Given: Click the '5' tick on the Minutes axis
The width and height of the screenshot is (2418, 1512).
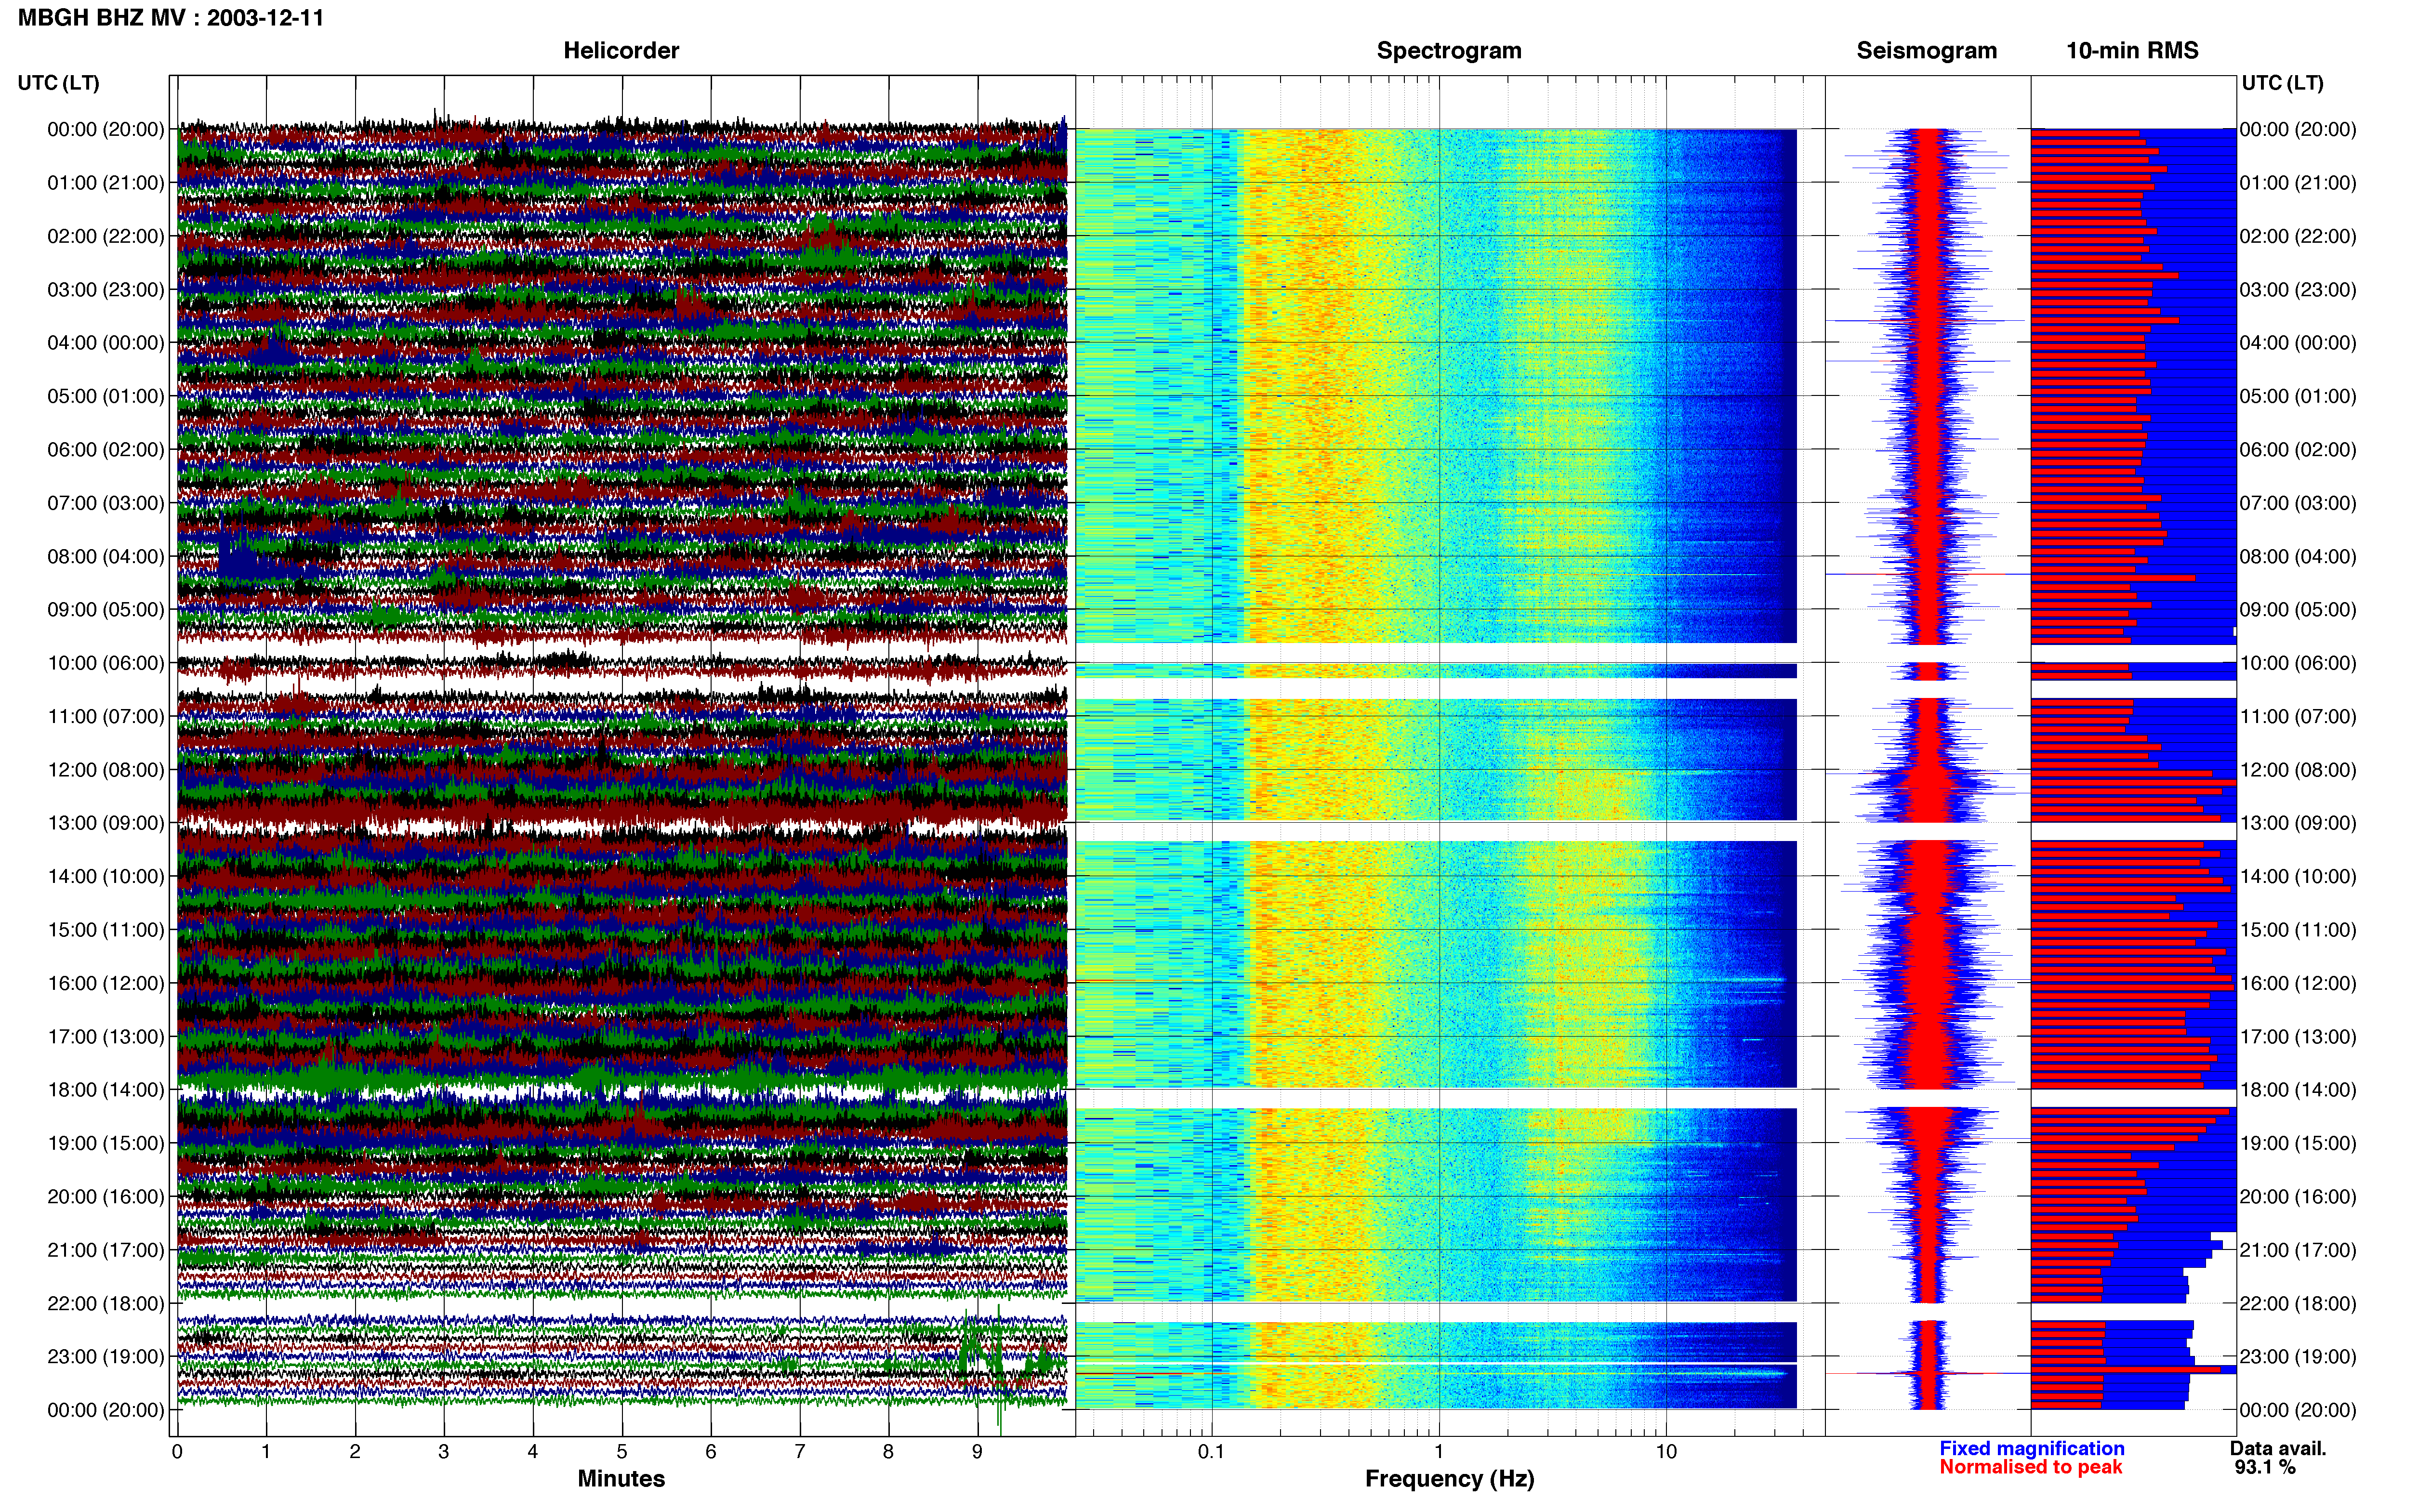Looking at the screenshot, I should pyautogui.click(x=622, y=1452).
